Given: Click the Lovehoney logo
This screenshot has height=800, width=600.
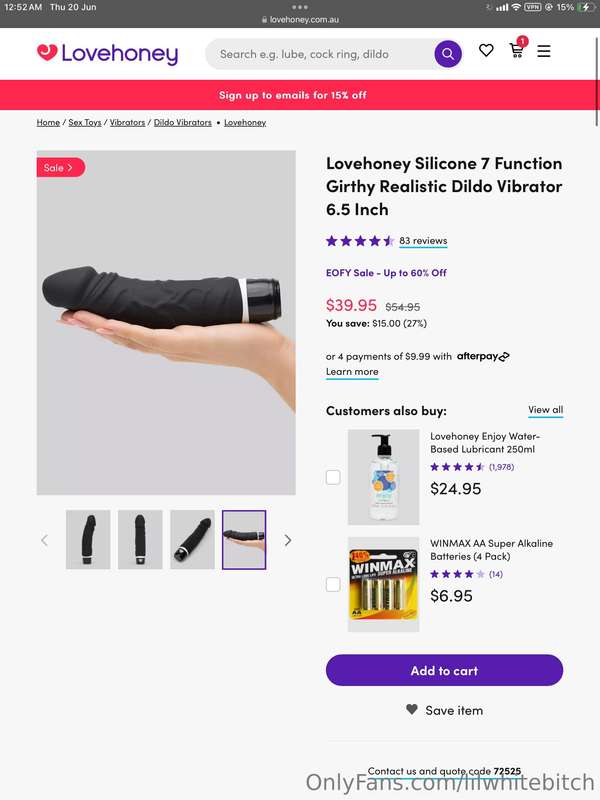Looking at the screenshot, I should (x=108, y=54).
